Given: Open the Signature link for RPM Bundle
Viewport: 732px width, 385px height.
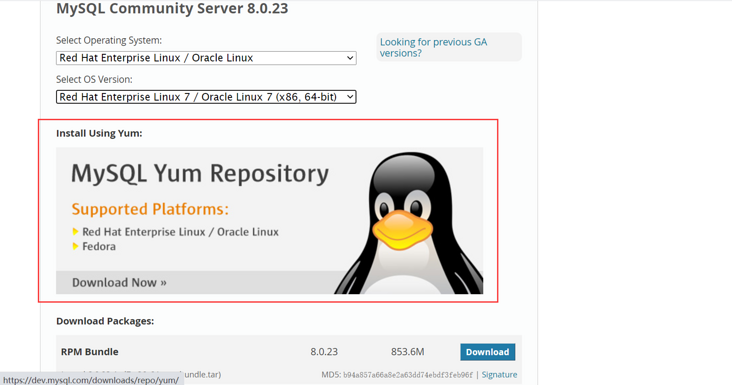Looking at the screenshot, I should (x=499, y=374).
